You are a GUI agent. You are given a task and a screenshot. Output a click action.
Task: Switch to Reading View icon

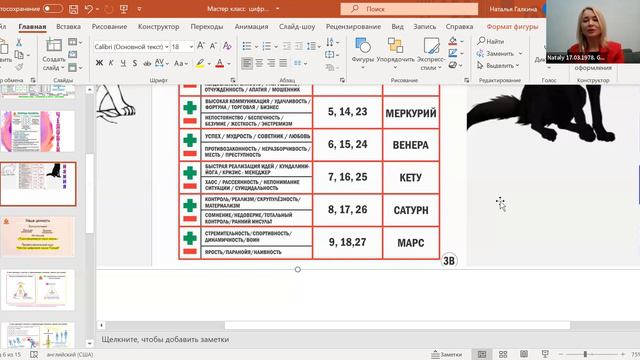524,354
